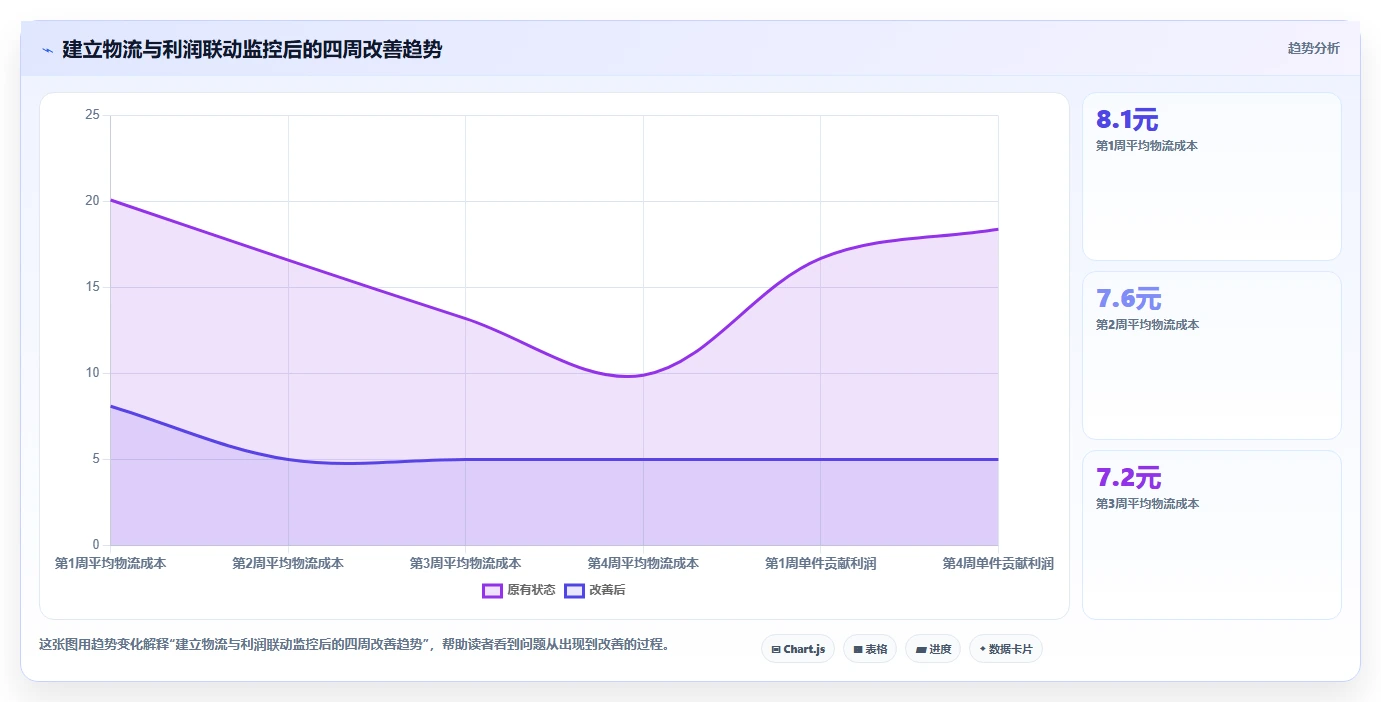Click the Chart.js tag icon
Screen dimensions: 1381x702
tap(776, 650)
